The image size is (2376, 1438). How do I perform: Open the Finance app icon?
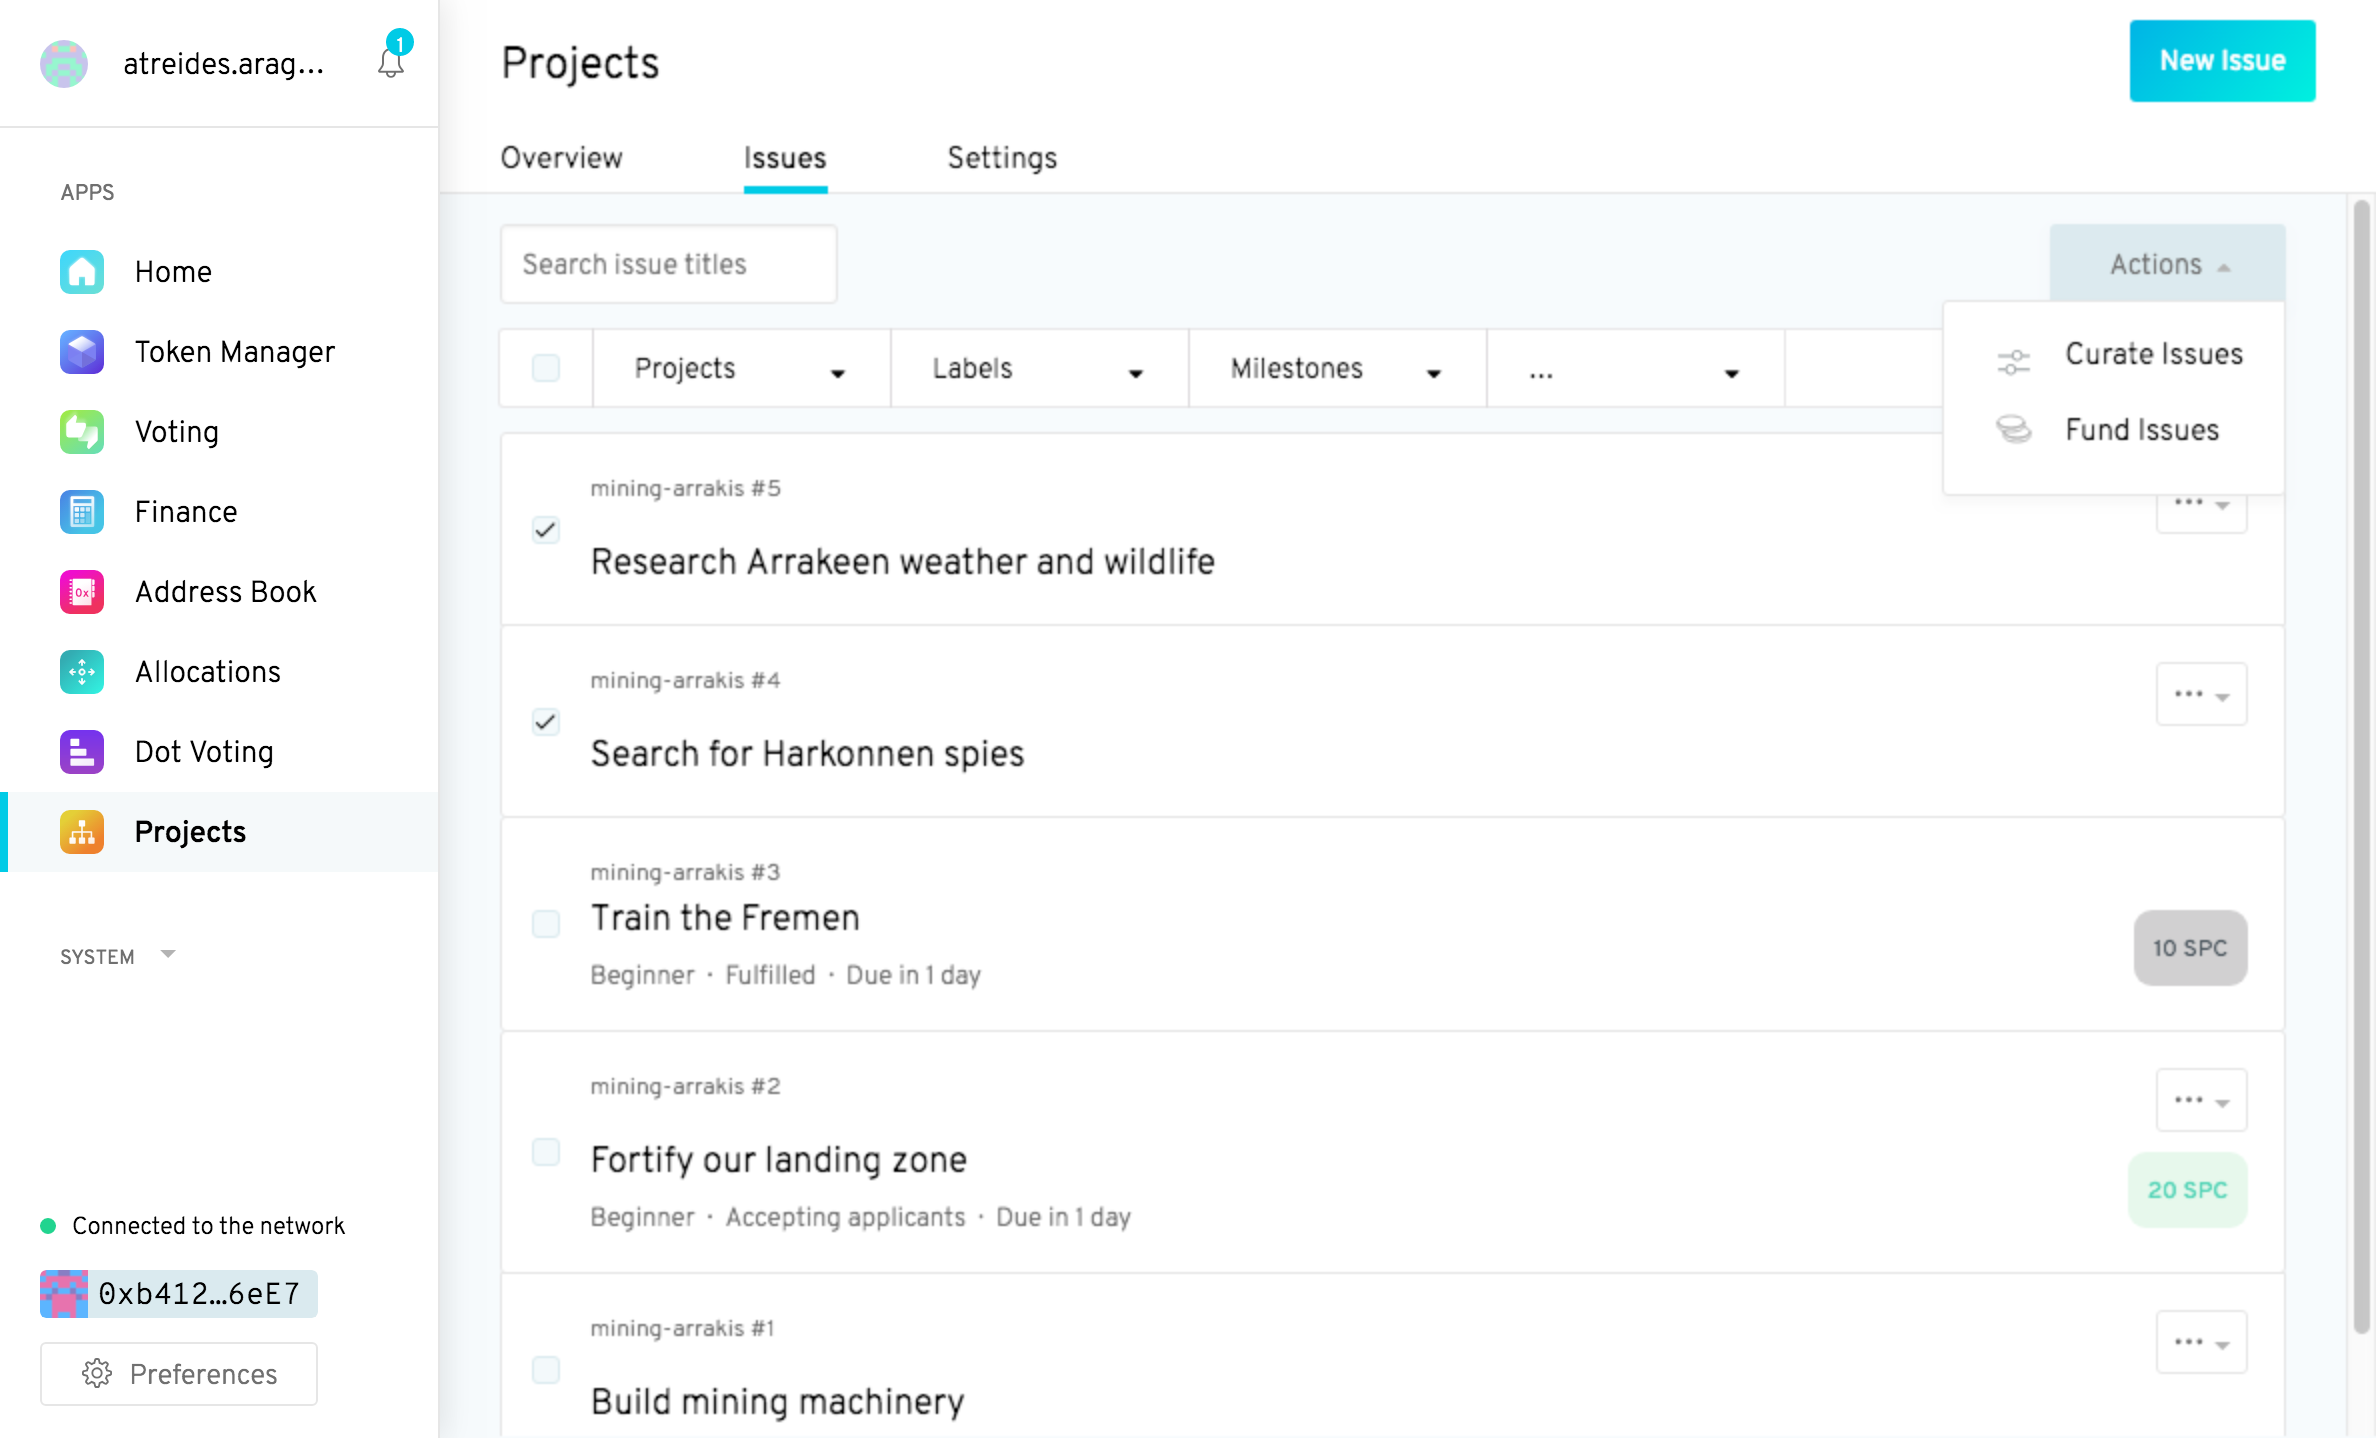click(x=82, y=512)
